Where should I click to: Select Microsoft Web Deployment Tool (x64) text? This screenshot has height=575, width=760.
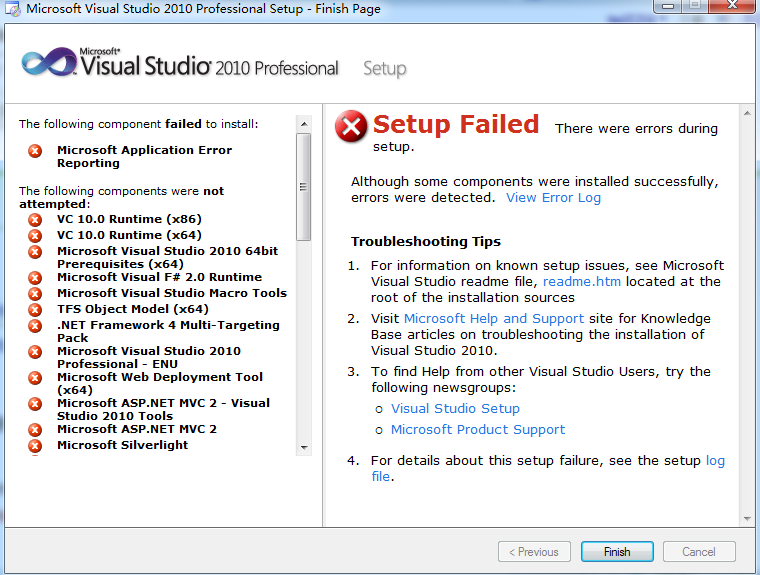[160, 383]
